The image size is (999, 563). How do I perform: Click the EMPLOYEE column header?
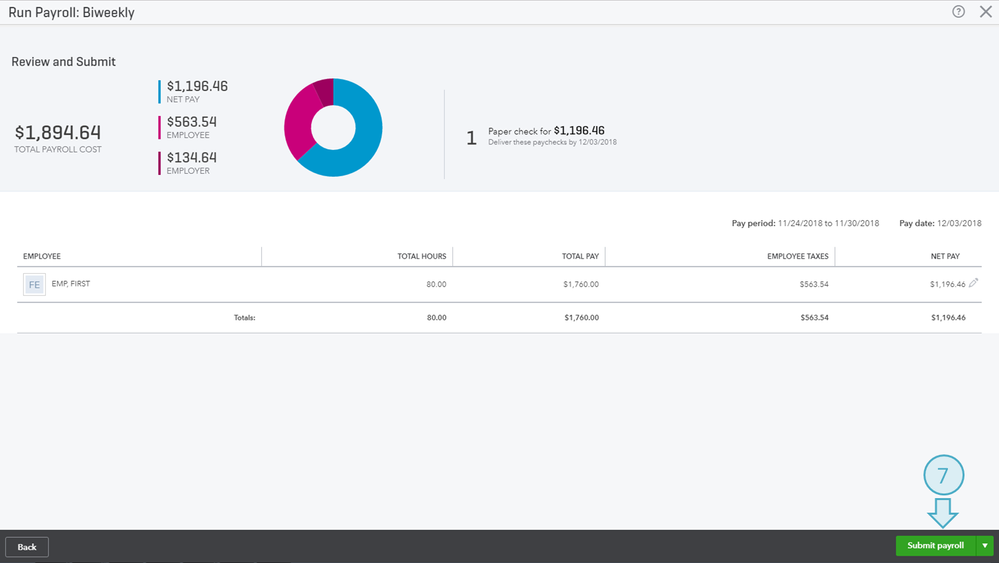tap(42, 256)
